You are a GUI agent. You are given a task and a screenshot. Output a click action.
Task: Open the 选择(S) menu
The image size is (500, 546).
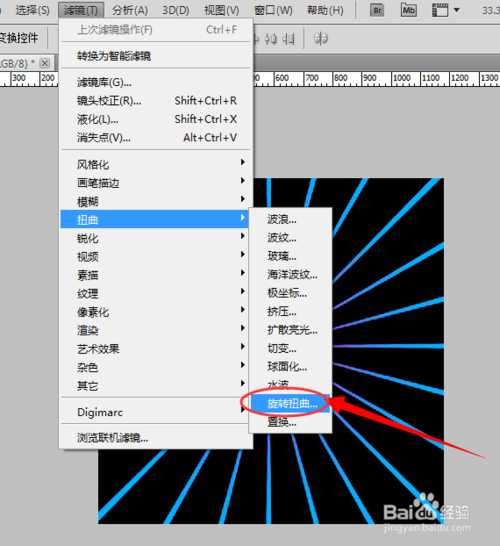tap(32, 10)
